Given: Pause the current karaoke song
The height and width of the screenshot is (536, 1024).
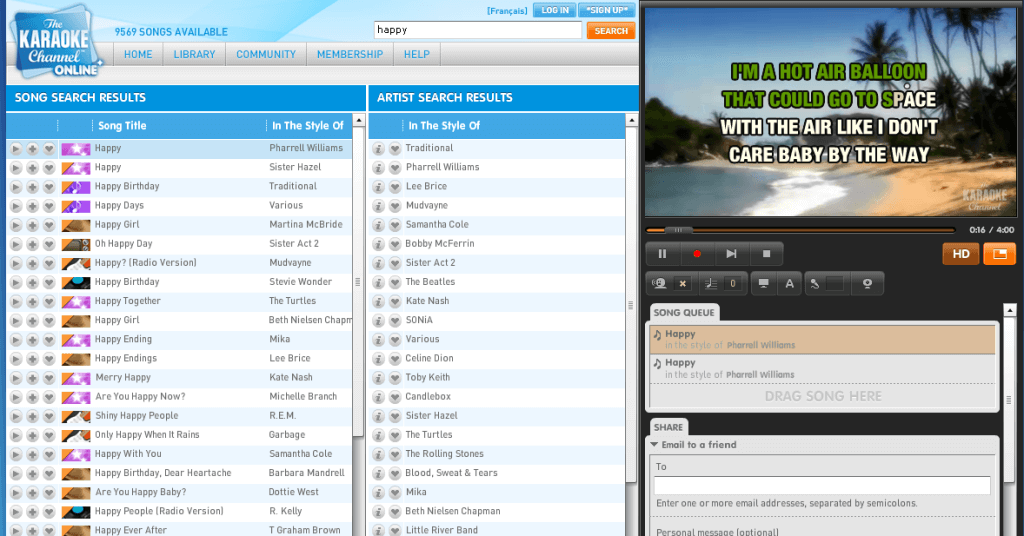Looking at the screenshot, I should tap(662, 254).
